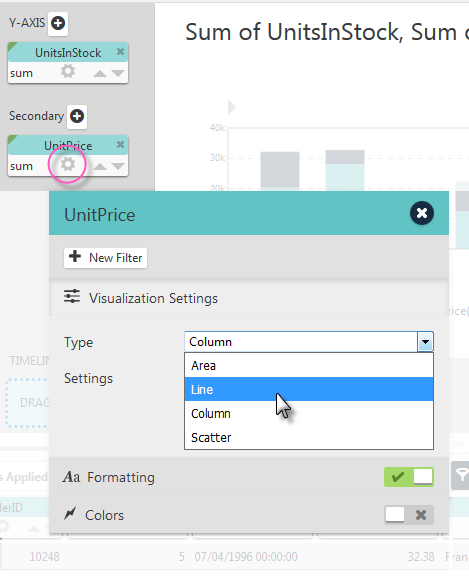469x584 pixels.
Task: Click the New Filter button
Action: pyautogui.click(x=105, y=258)
